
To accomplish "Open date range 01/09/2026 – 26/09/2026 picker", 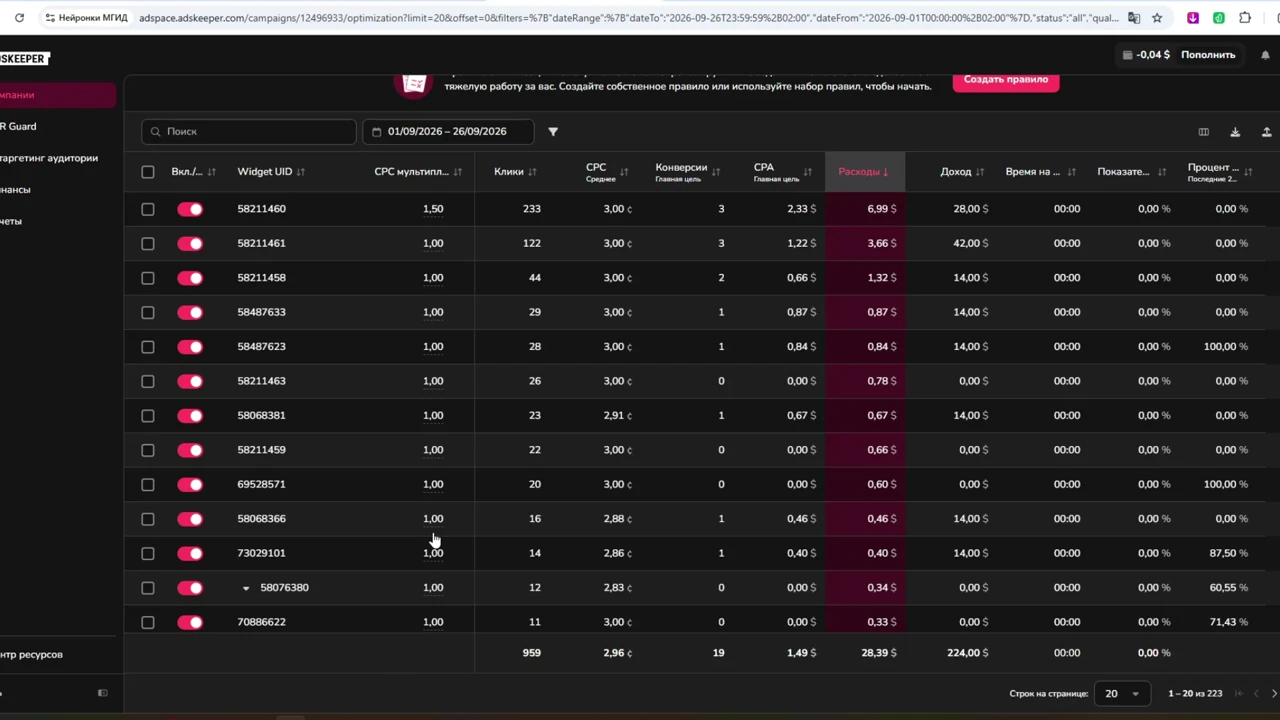I will pyautogui.click(x=447, y=132).
